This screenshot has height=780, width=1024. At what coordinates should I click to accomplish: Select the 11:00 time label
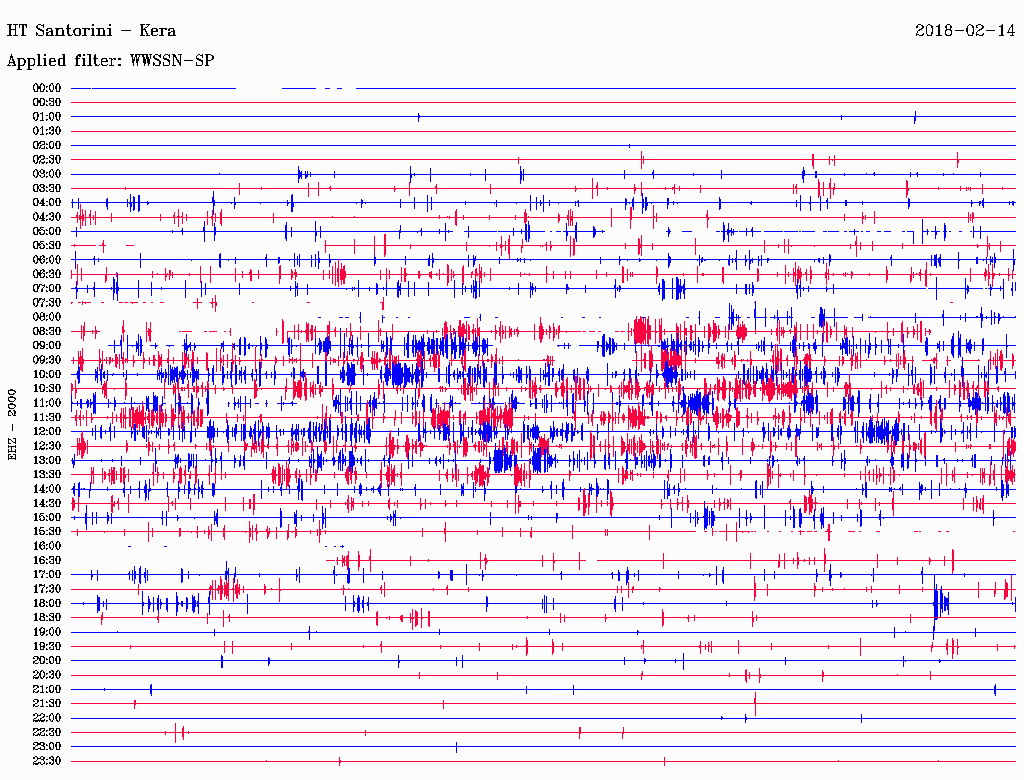(47, 403)
